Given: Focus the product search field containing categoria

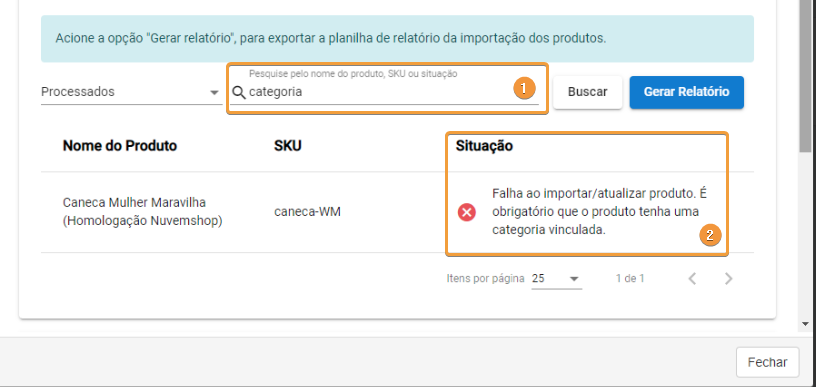Looking at the screenshot, I should point(384,92).
